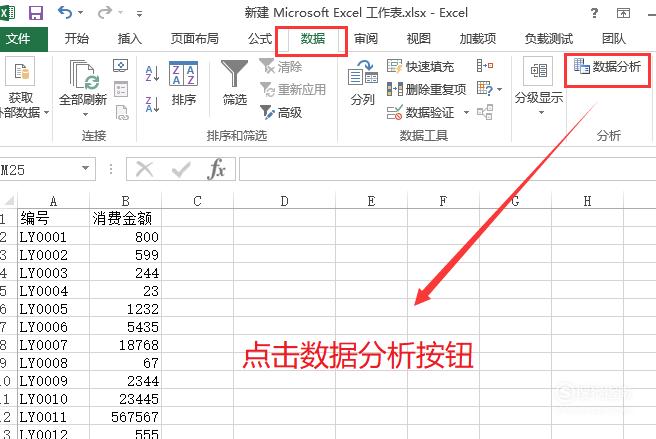Viewport: 656px width, 439px height.
Task: Click the Consolidate icon in 数据工具 group
Action: coord(485,66)
